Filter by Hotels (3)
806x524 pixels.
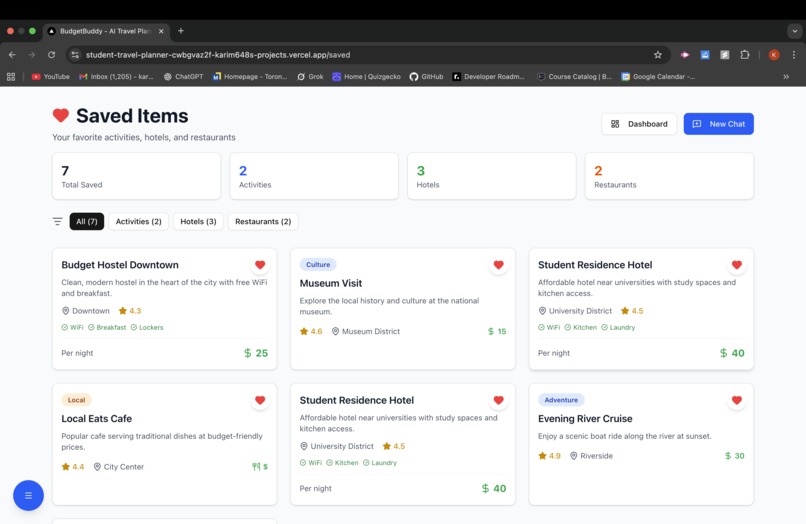tap(198, 221)
